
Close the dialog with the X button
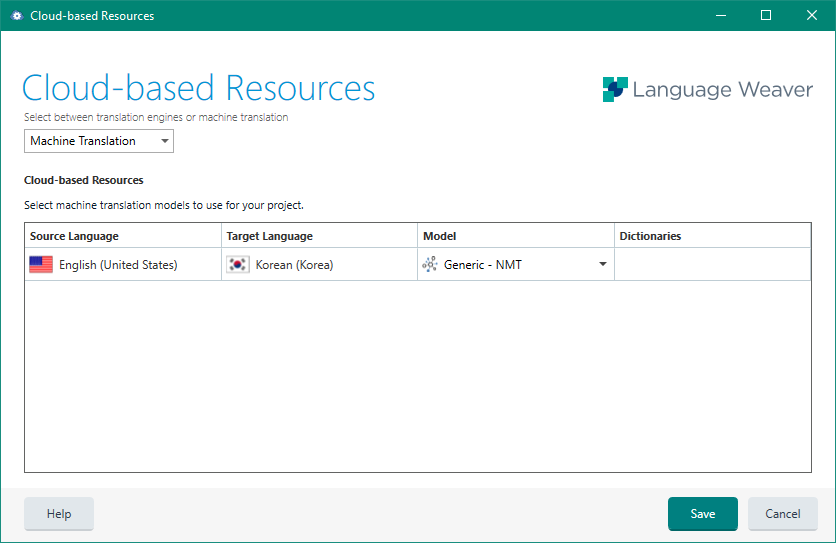tap(812, 16)
